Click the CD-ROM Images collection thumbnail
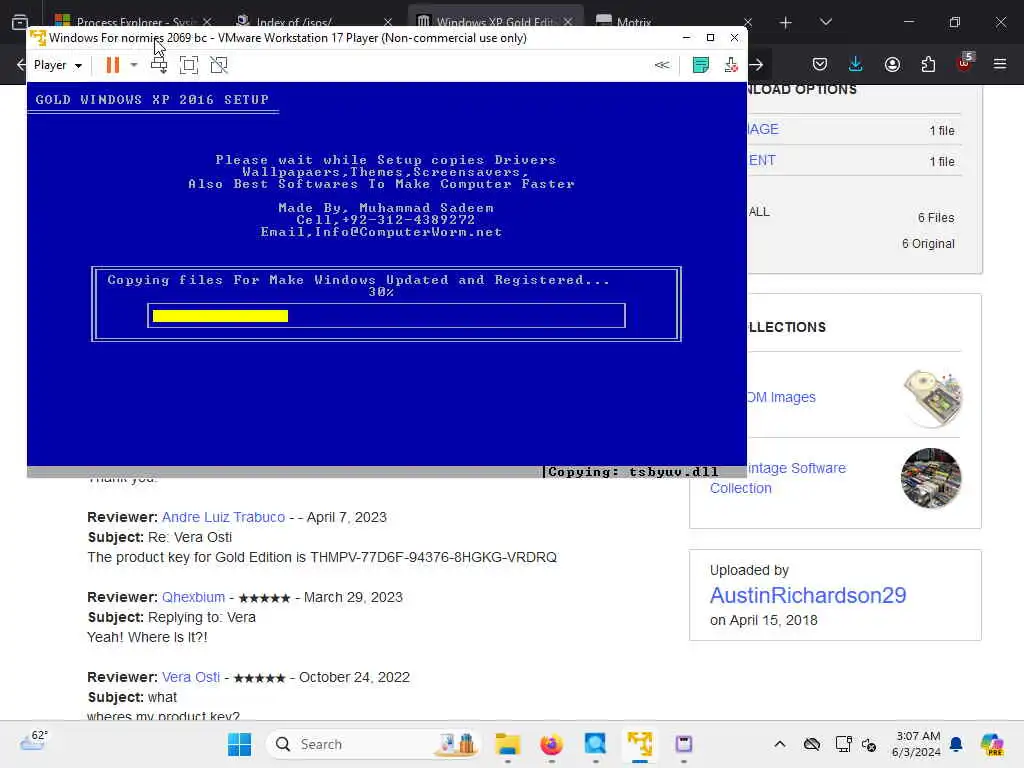The width and height of the screenshot is (1024, 768). coord(932,398)
